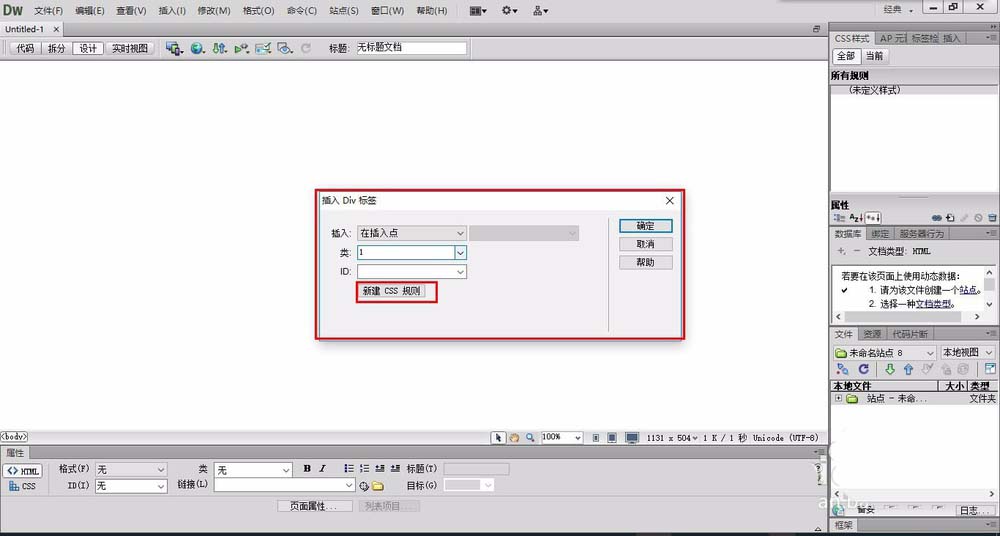Click the preview in browser globe icon
This screenshot has width=1000, height=536.
198,48
